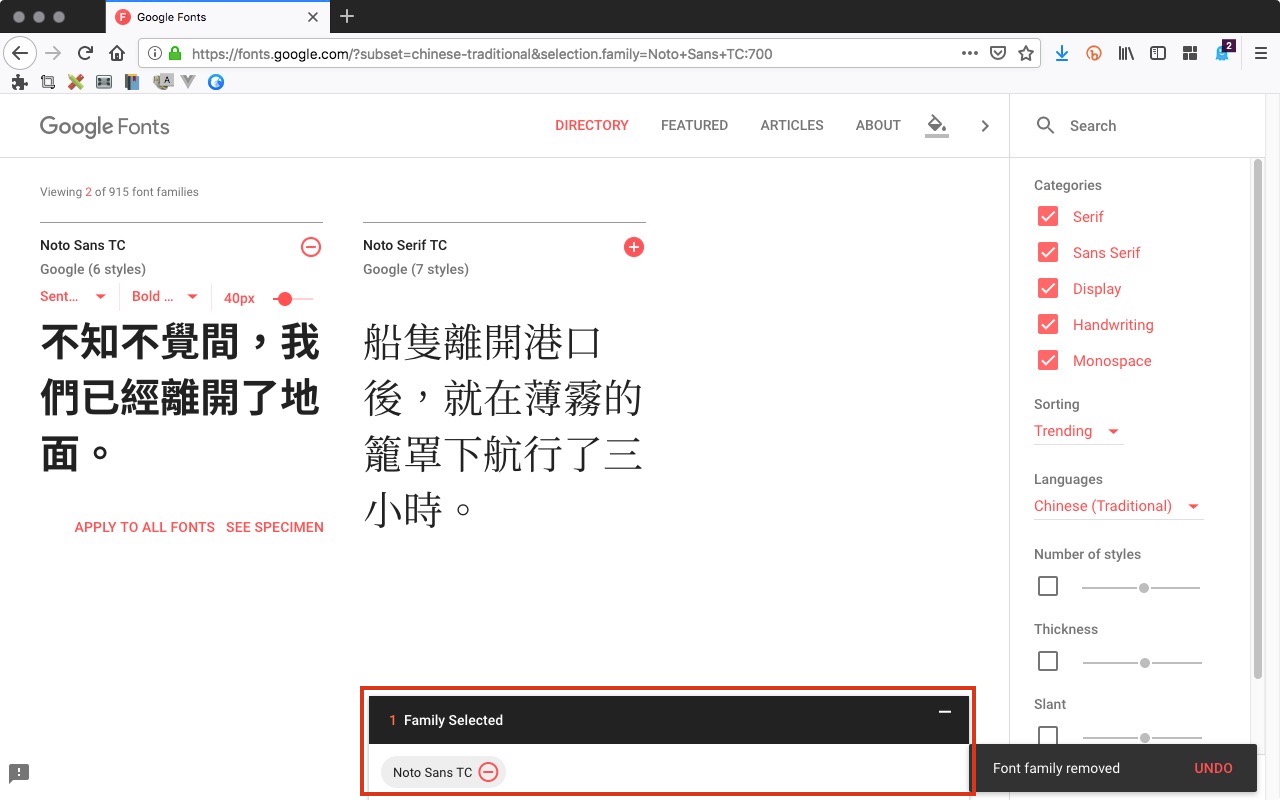The image size is (1280, 800).
Task: Add Noto Serif TC with plus icon
Action: pos(634,247)
